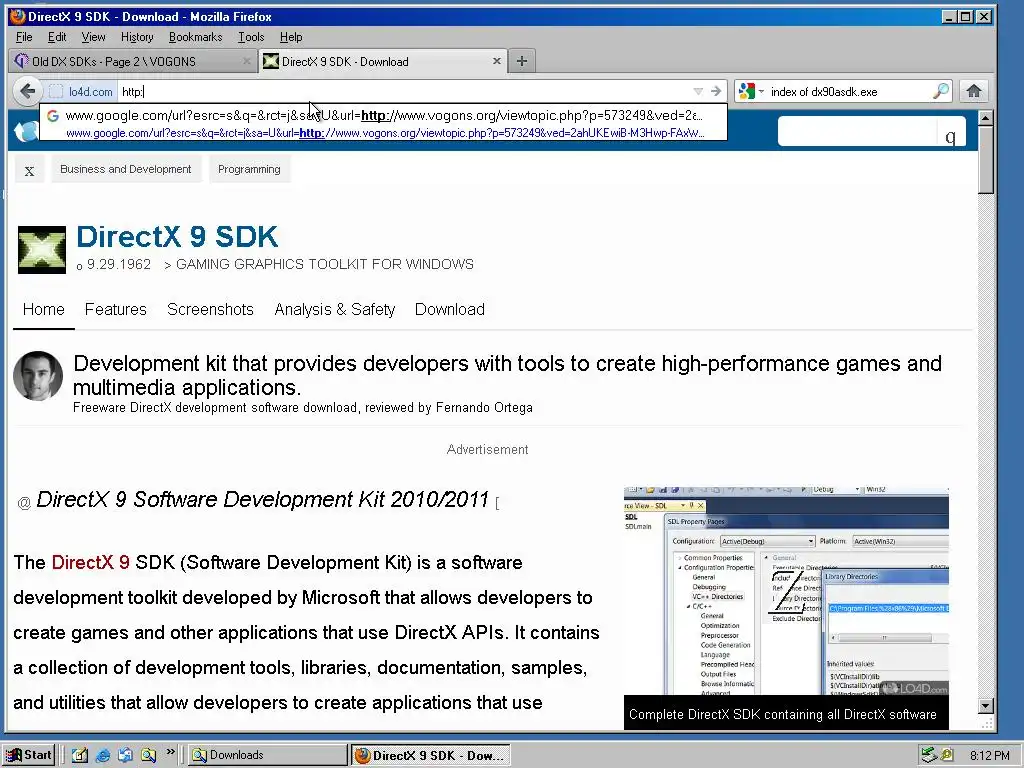Go to the Screenshots tab
The height and width of the screenshot is (768, 1024).
point(210,310)
